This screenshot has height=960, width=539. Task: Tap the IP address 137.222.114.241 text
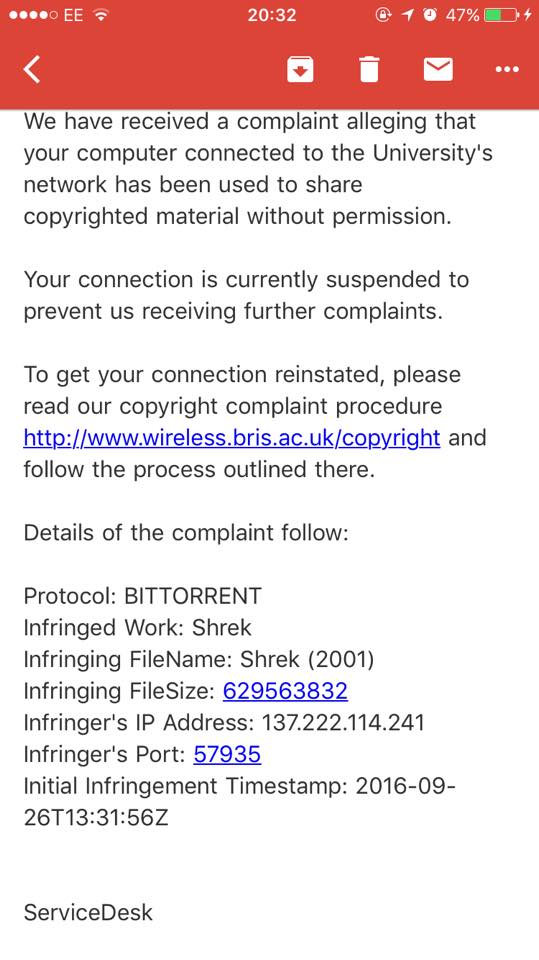[343, 722]
